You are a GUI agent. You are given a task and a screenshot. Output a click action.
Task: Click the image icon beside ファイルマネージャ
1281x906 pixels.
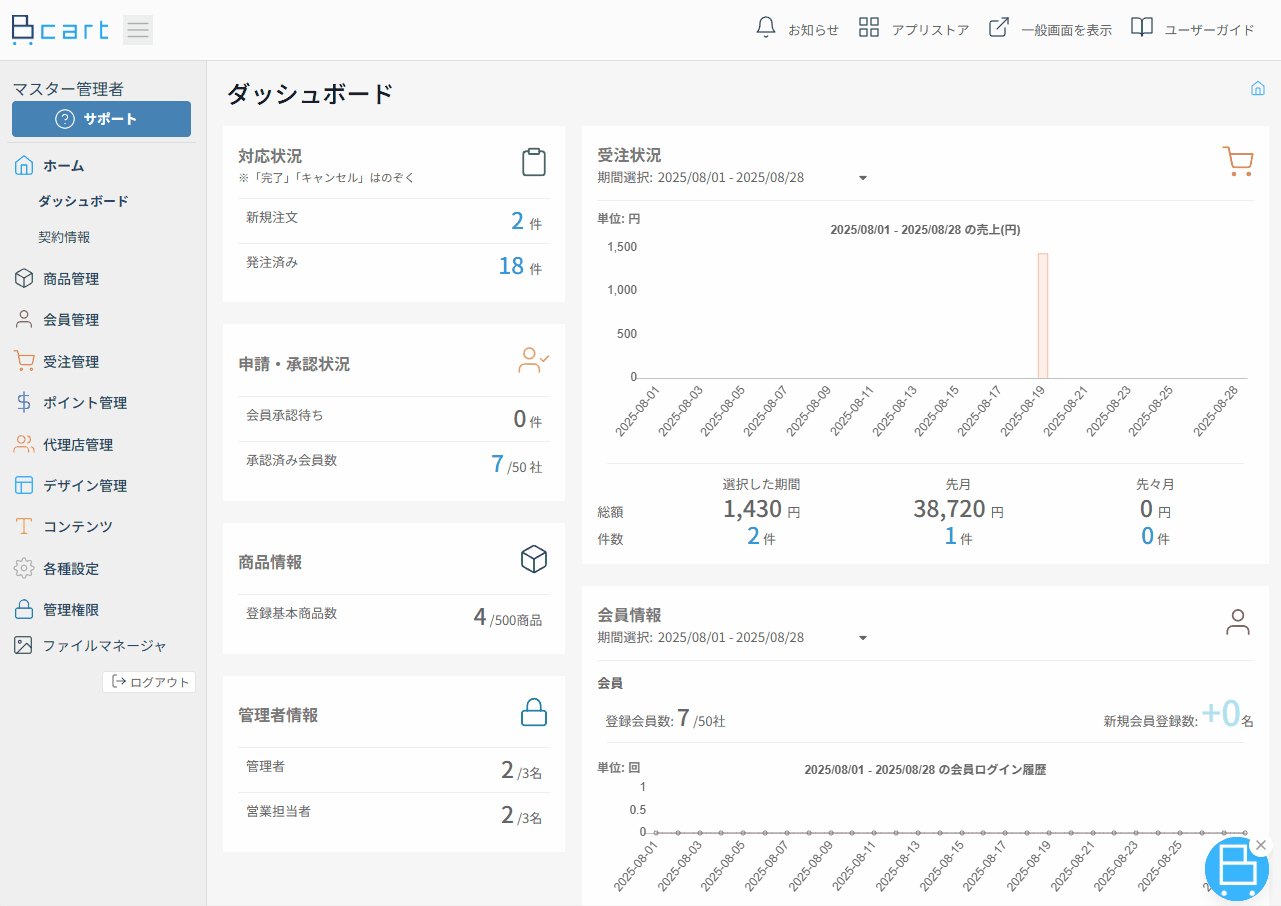click(x=24, y=645)
